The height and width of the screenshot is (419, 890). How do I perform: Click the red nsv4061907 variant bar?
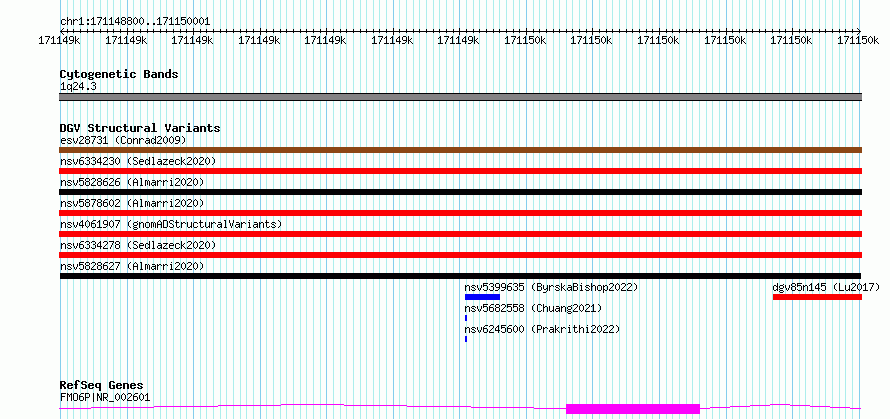(x=460, y=234)
